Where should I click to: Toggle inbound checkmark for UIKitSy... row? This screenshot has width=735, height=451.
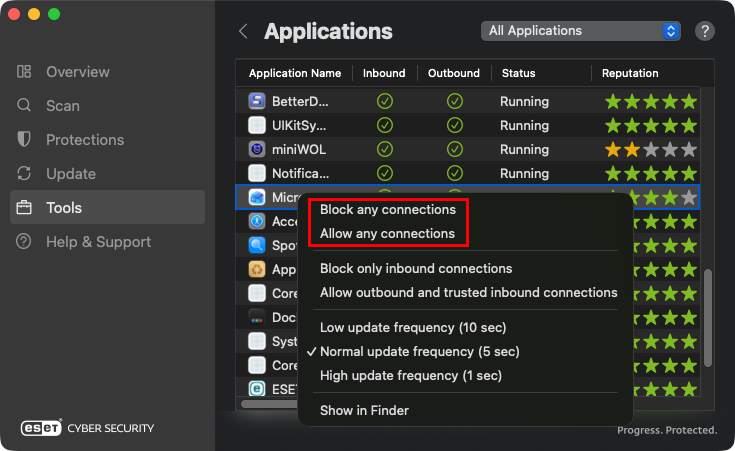click(x=385, y=125)
